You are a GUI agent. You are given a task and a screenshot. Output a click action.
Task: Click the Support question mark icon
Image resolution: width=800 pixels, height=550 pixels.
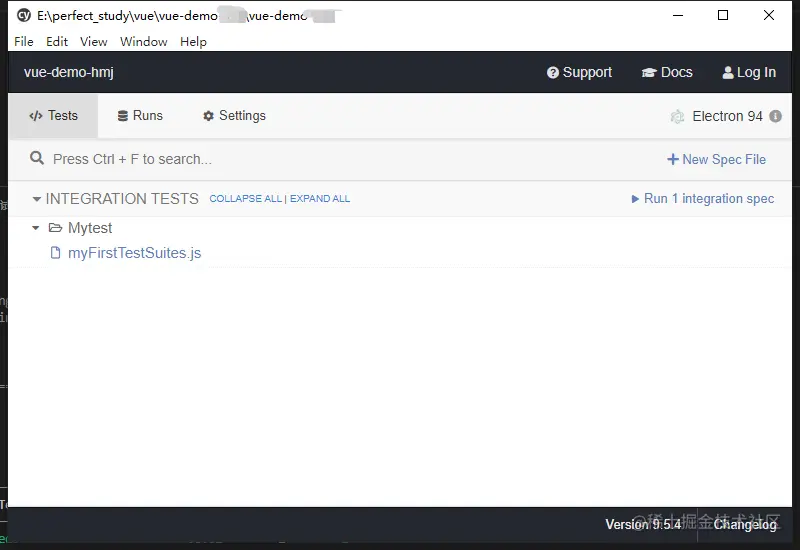(553, 72)
